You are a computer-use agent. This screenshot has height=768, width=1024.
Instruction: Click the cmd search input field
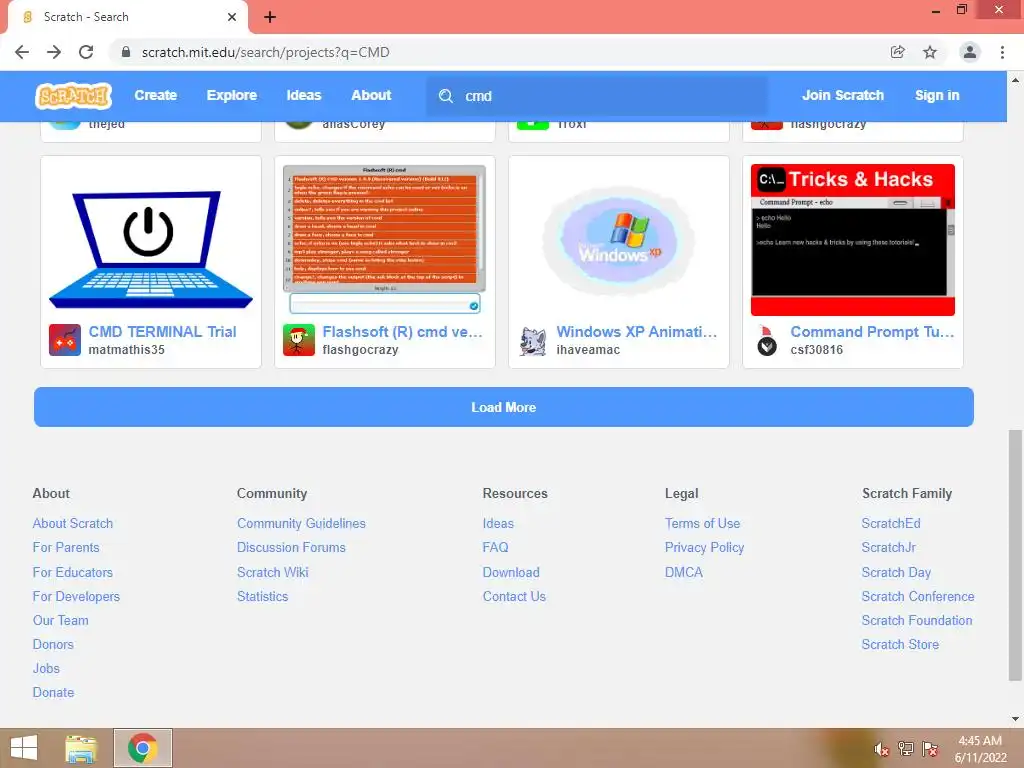click(x=597, y=96)
